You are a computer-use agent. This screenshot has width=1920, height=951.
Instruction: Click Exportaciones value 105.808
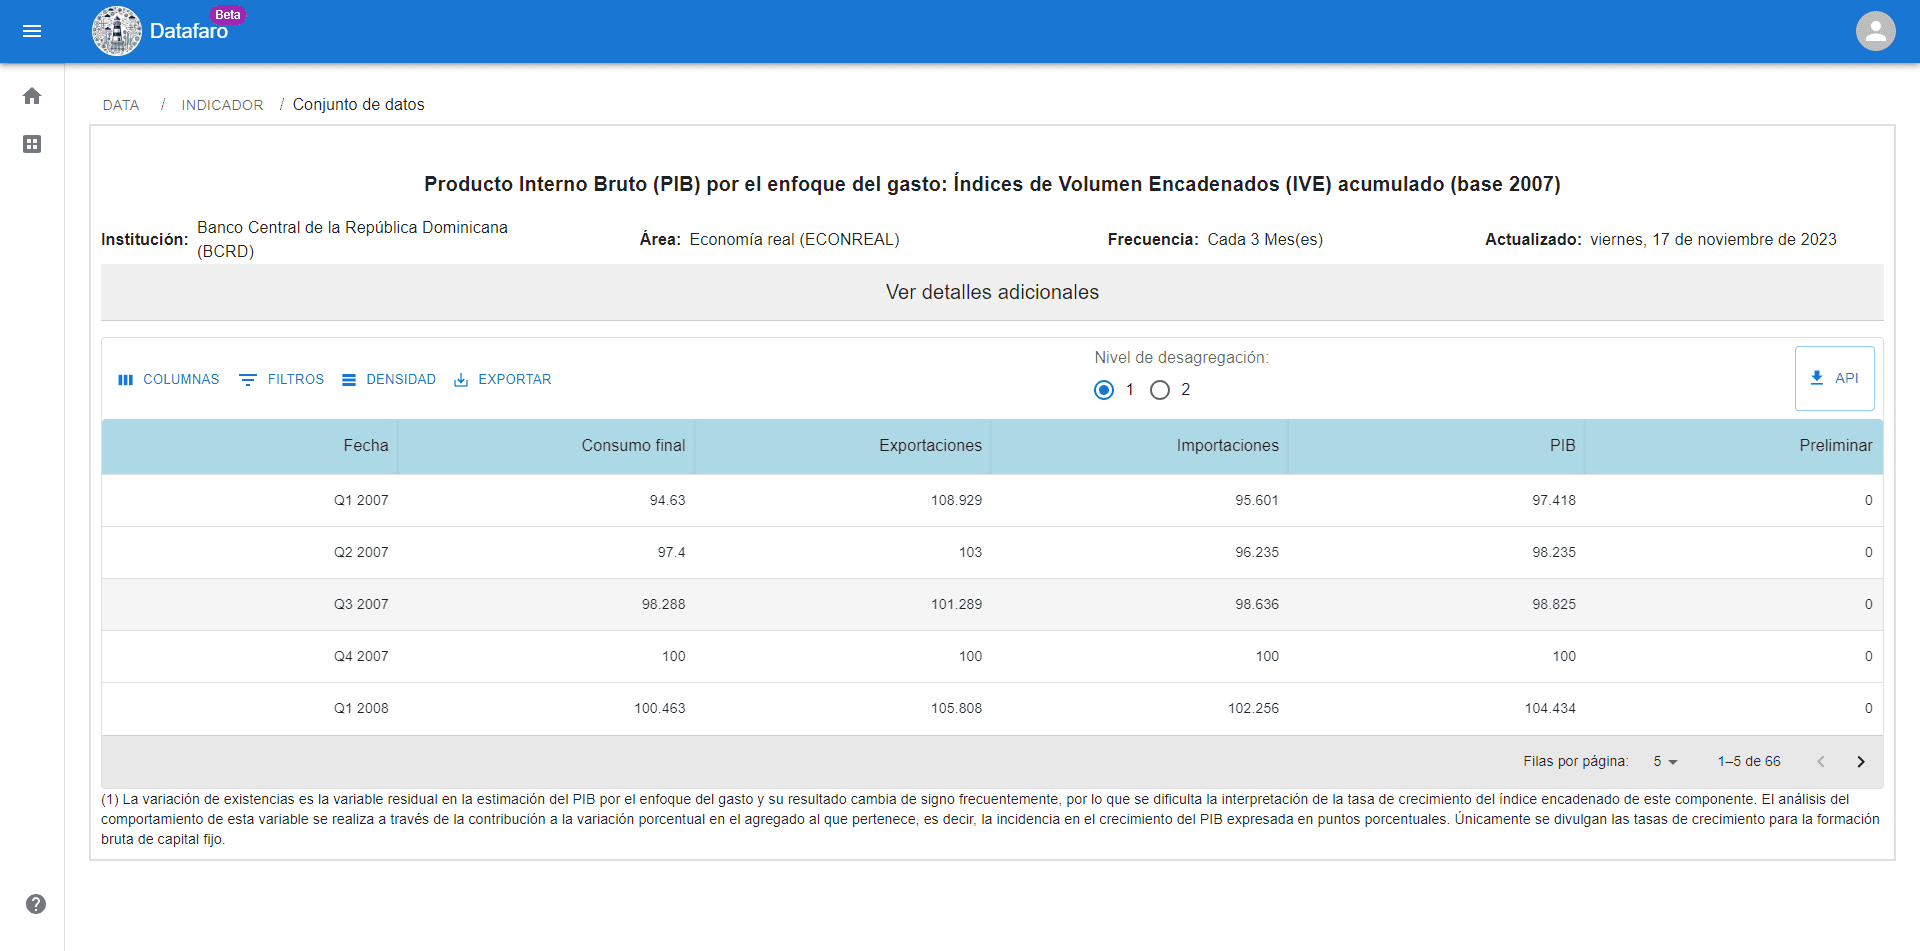(x=957, y=709)
